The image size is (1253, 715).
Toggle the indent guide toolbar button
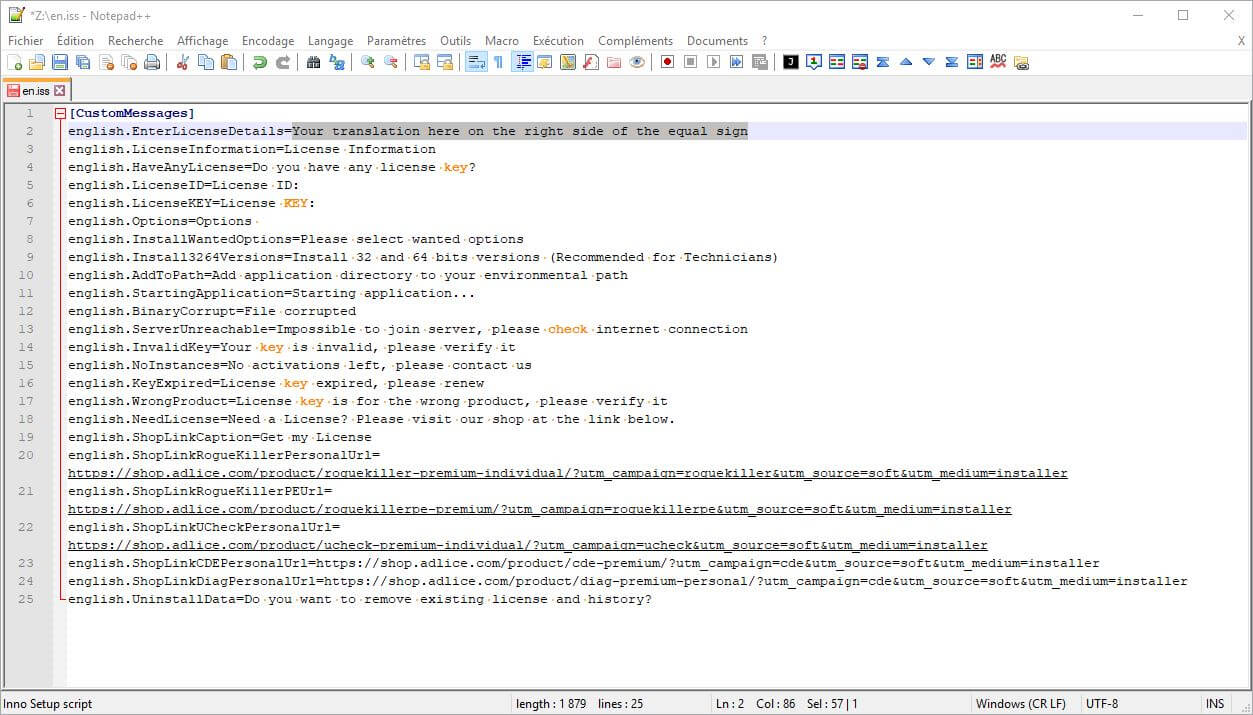coord(522,63)
